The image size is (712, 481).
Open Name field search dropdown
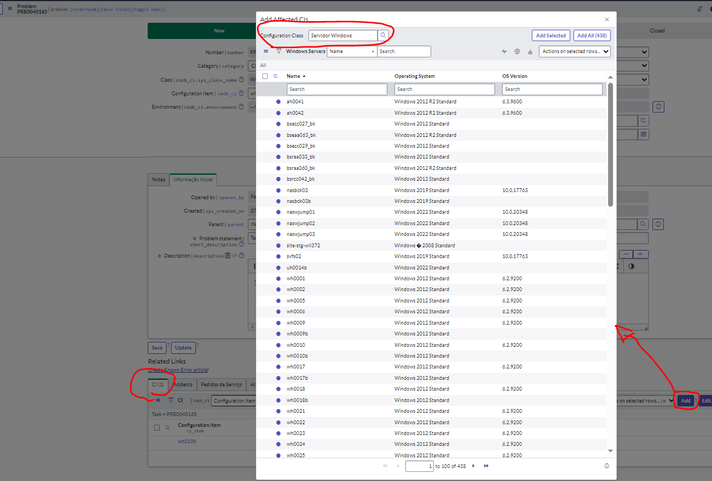tap(352, 52)
